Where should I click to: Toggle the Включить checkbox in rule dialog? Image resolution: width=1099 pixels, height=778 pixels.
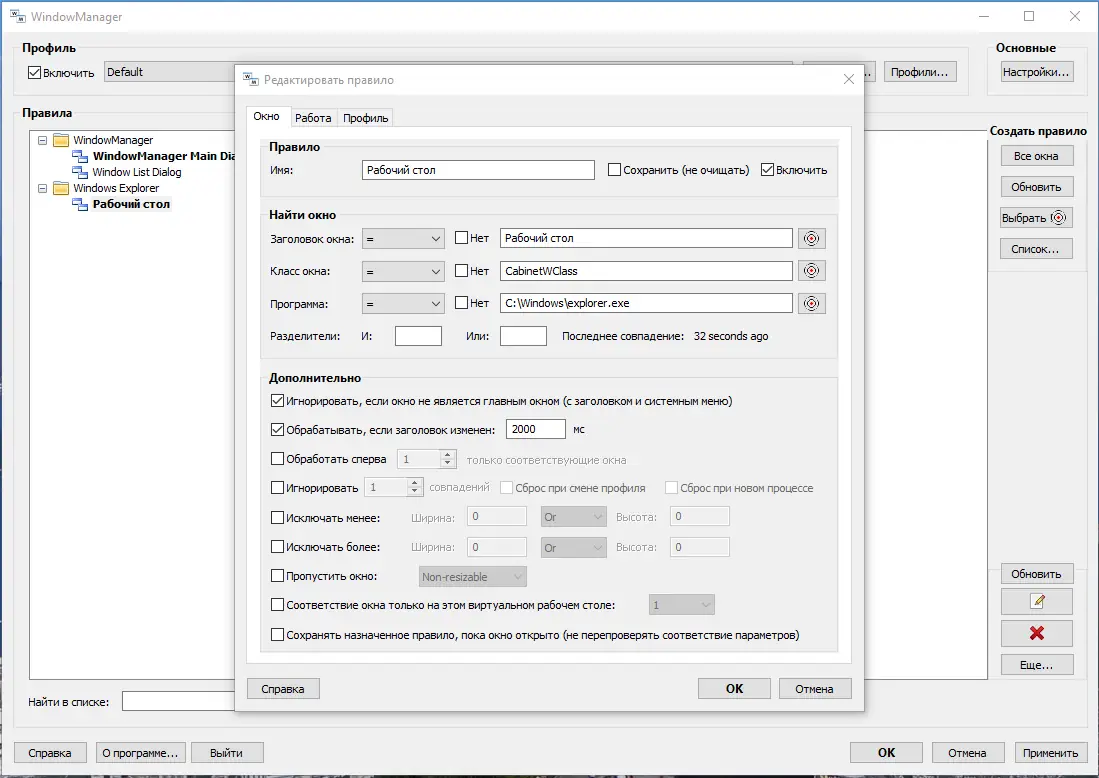(x=767, y=170)
